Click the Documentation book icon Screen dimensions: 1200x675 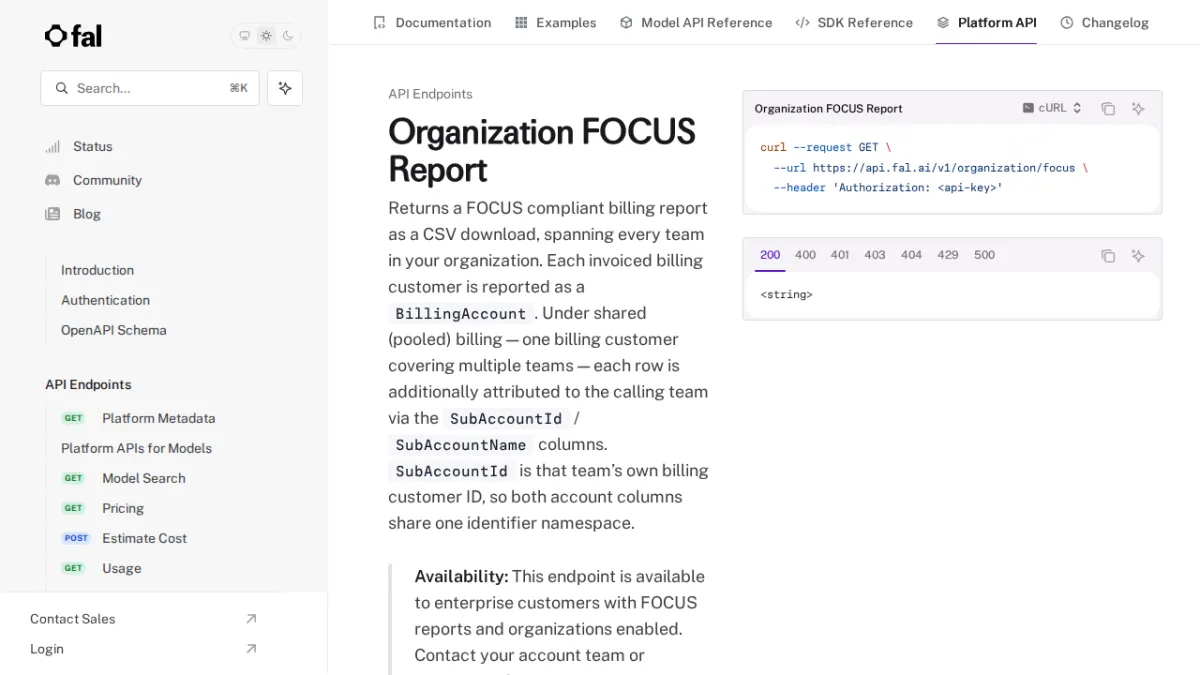click(379, 22)
